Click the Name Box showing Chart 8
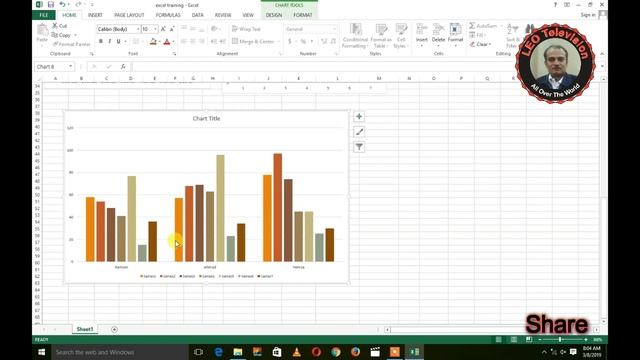Image resolution: width=640 pixels, height=360 pixels. pos(51,67)
